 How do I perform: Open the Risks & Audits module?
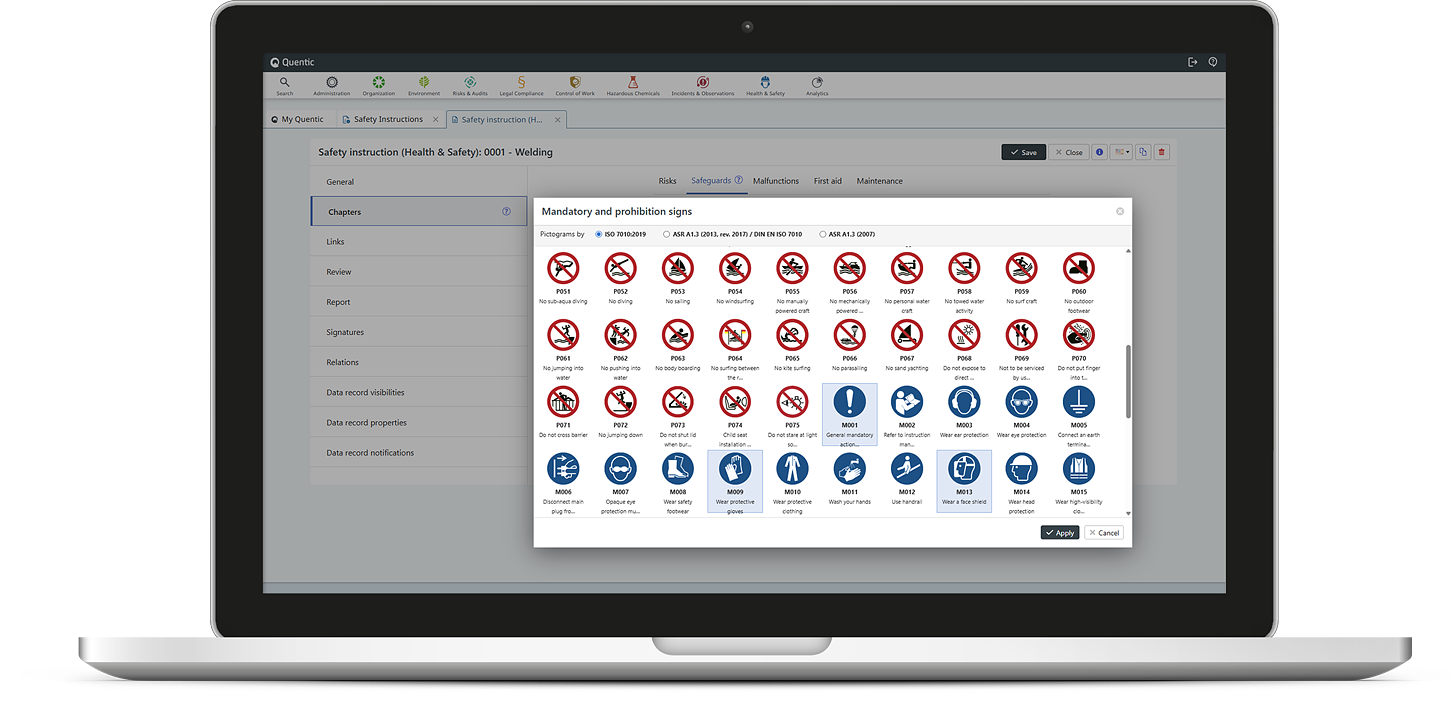tap(469, 85)
